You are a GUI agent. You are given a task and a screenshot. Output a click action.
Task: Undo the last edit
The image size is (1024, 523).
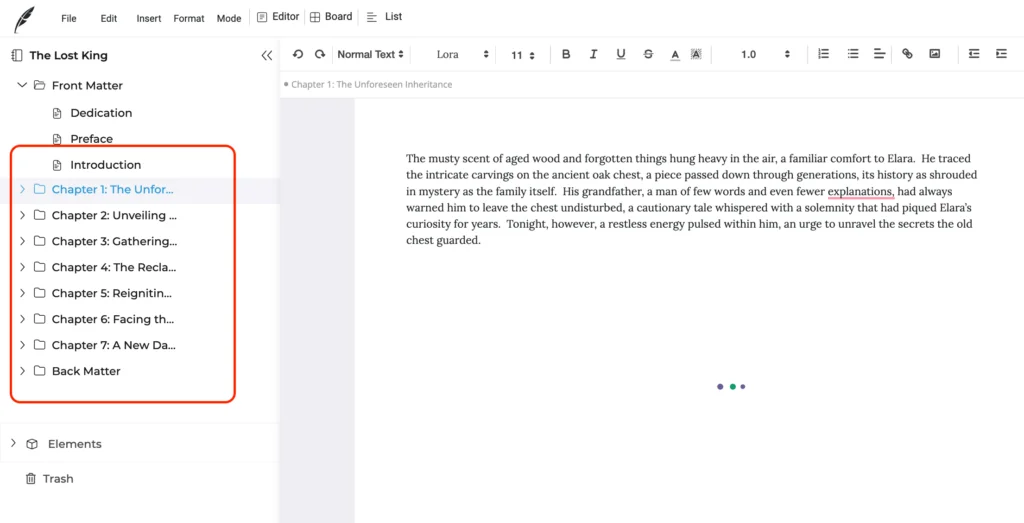(x=298, y=54)
